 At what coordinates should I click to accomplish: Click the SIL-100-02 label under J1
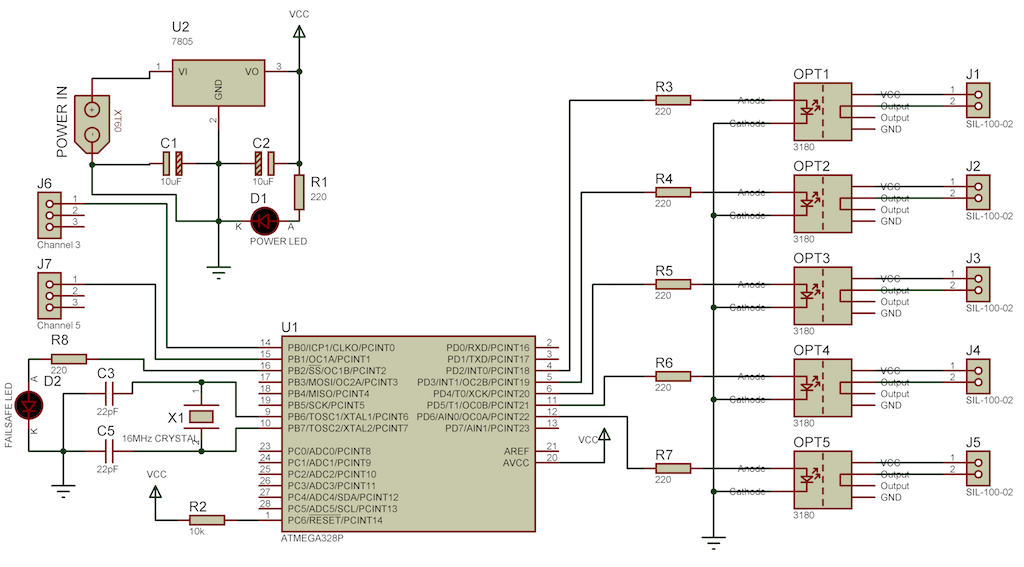(989, 124)
